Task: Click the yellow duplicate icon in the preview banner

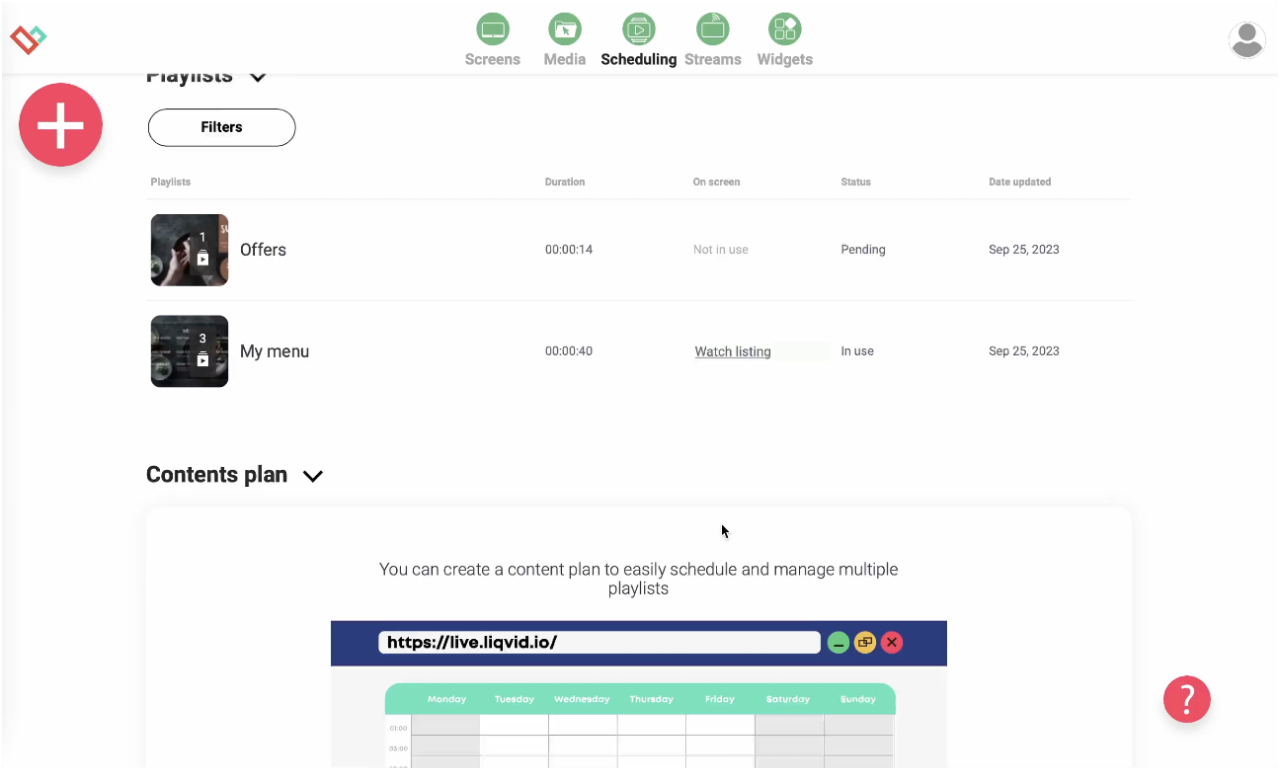Action: [x=865, y=642]
